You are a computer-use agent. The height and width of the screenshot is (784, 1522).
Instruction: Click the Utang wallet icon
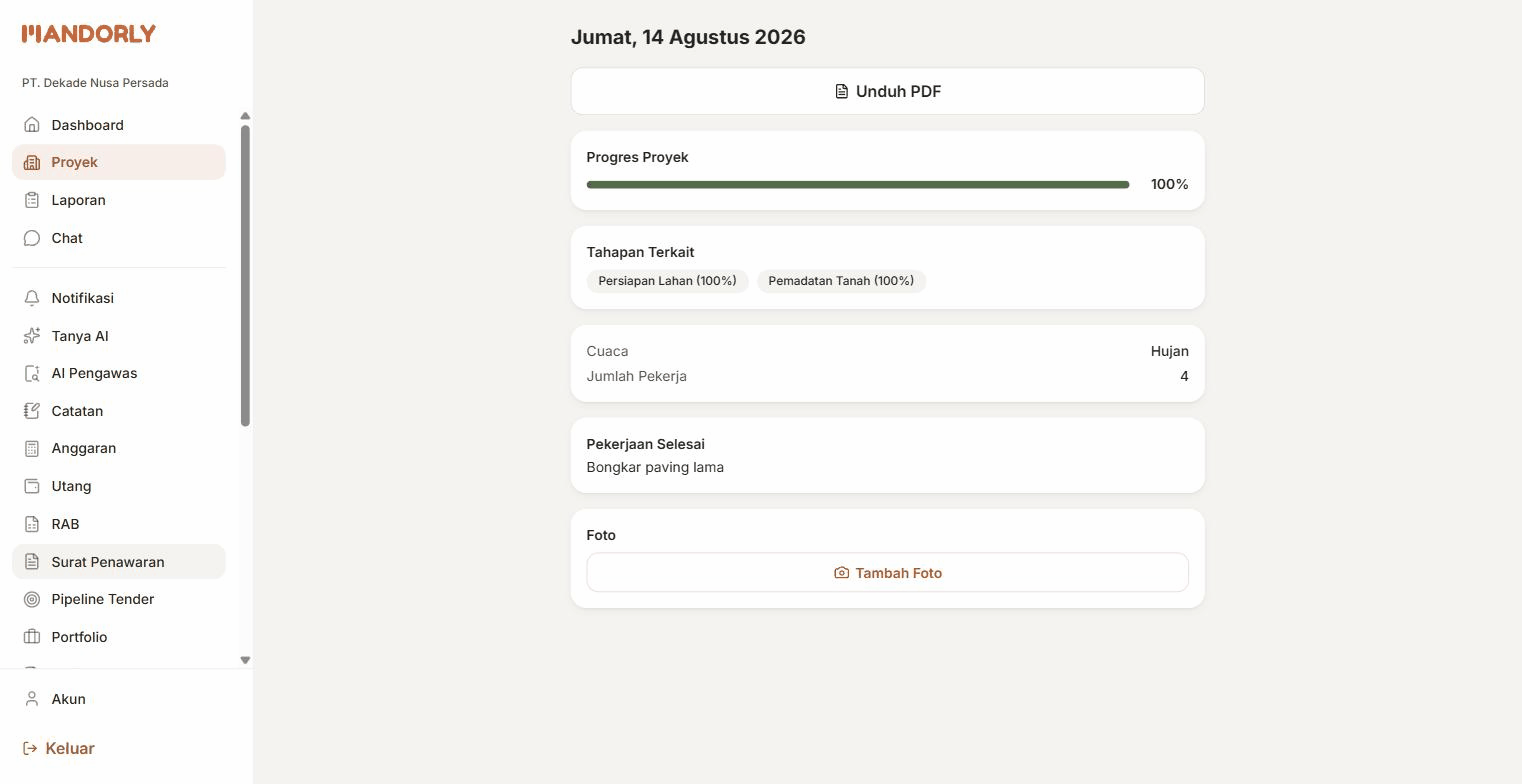tap(32, 486)
